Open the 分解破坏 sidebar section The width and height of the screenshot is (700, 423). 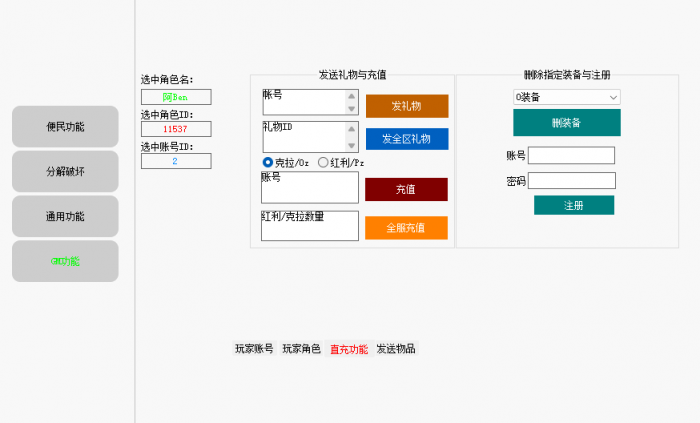tap(65, 171)
